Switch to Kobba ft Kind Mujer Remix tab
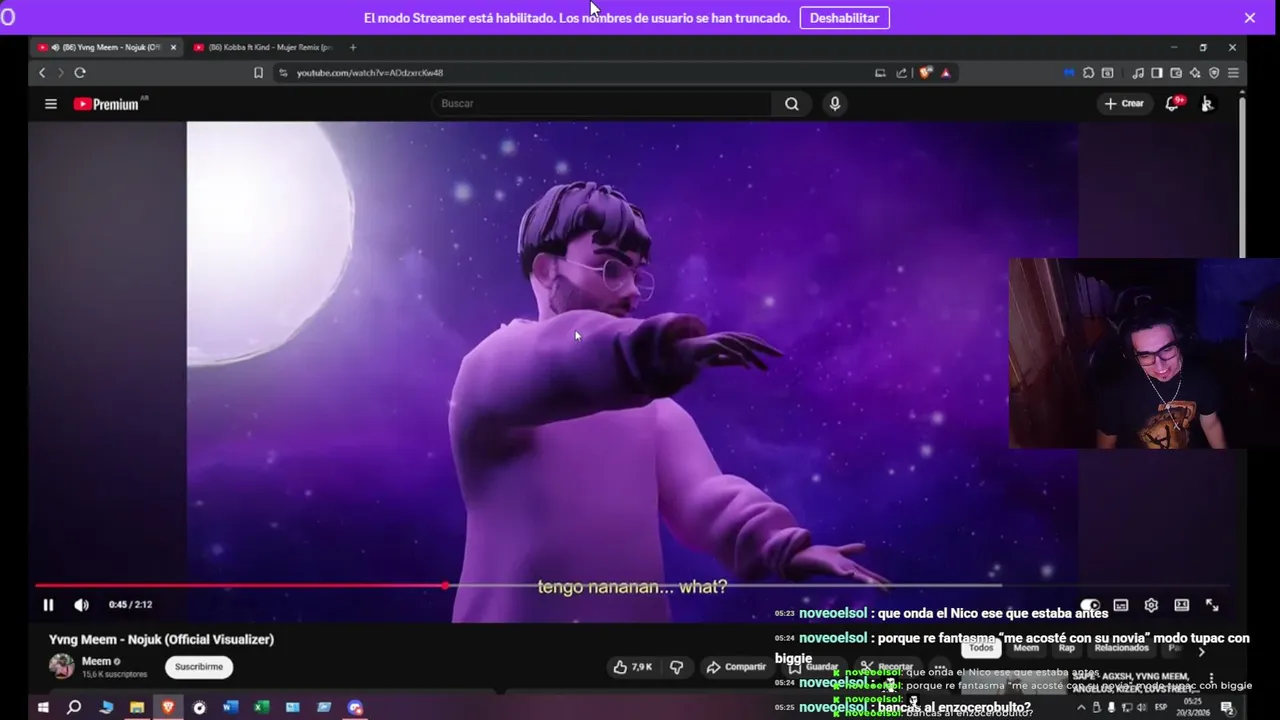The height and width of the screenshot is (720, 1280). pyautogui.click(x=262, y=47)
